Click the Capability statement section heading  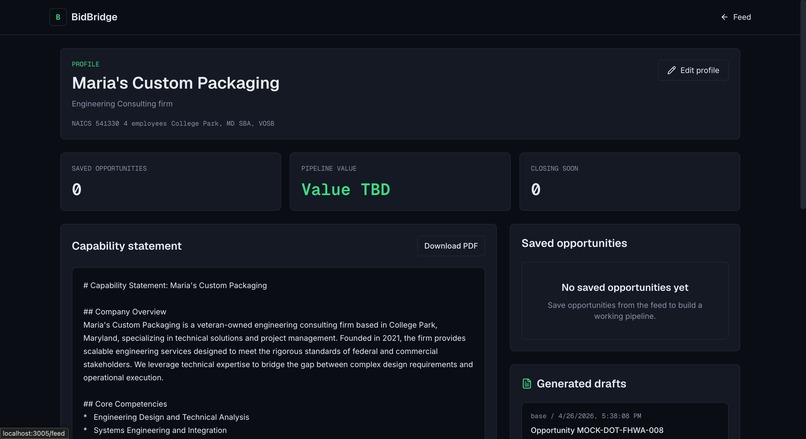pos(126,246)
